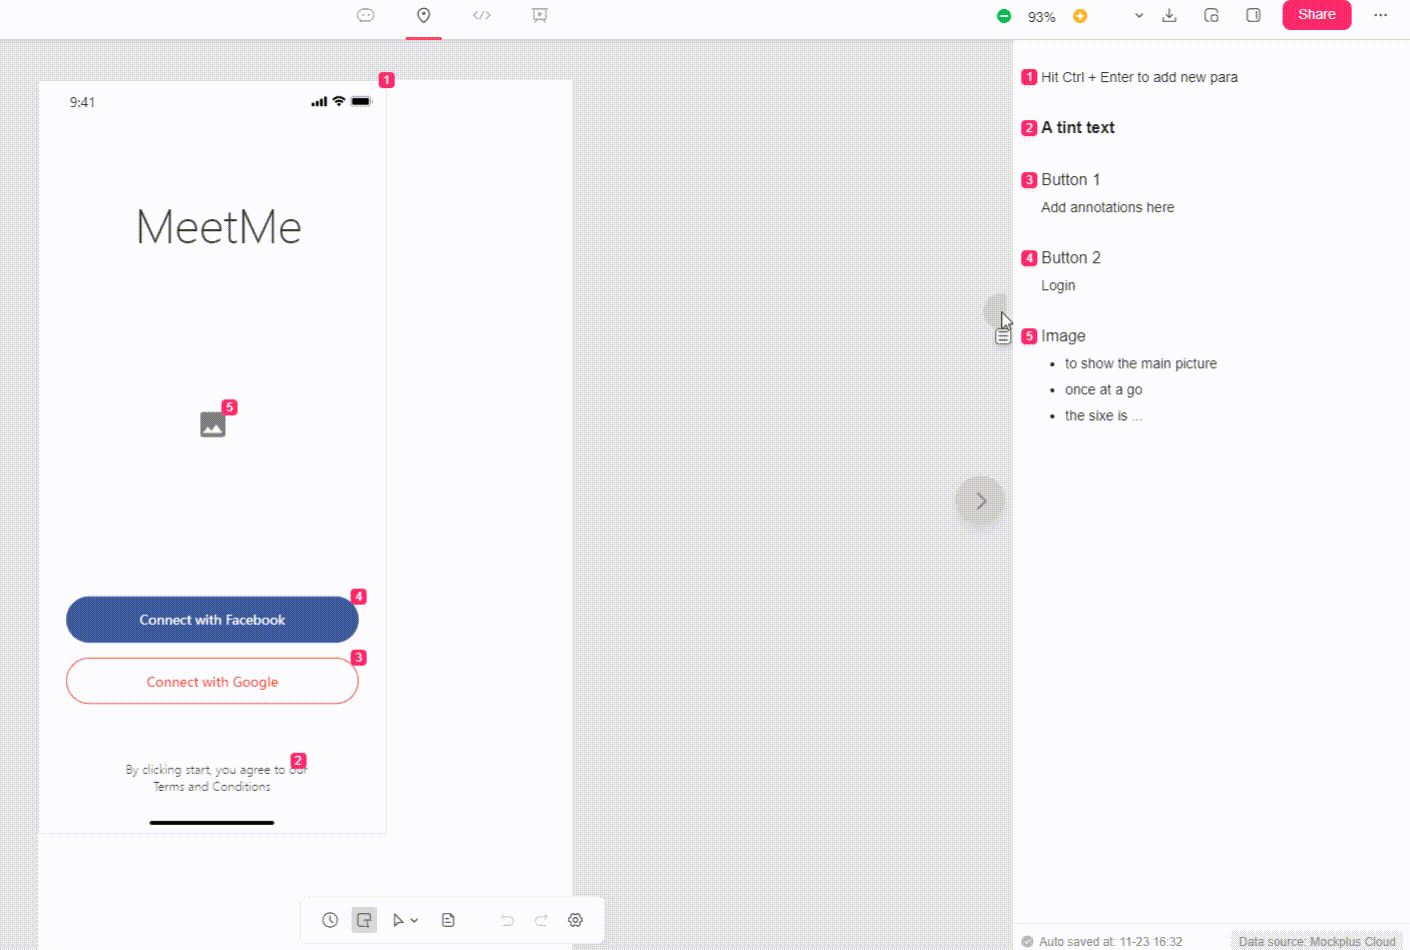Click the document notes icon in bottom toolbar
1410x950 pixels.
pos(448,920)
